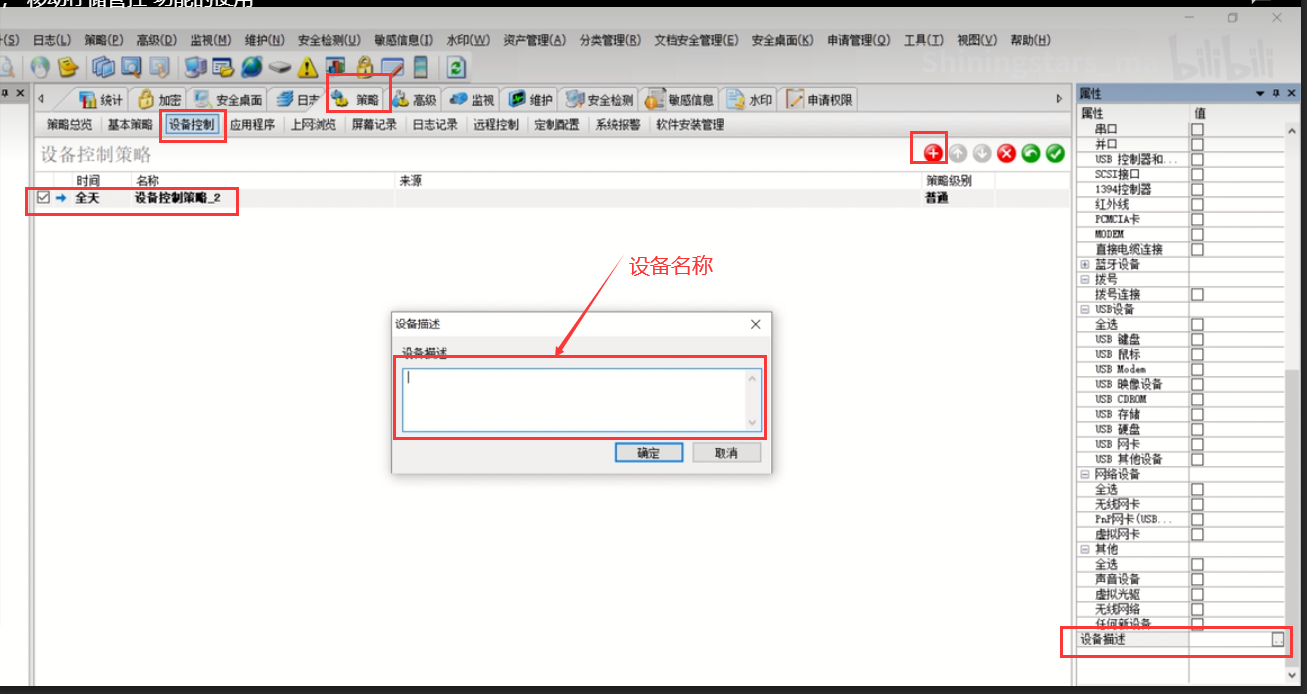The width and height of the screenshot is (1307, 694).
Task: Click the green refresh toolbar icon
Action: point(456,67)
